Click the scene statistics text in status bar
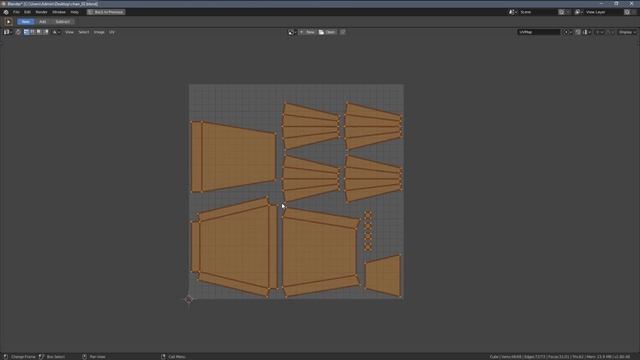This screenshot has width=640, height=360. point(560,357)
